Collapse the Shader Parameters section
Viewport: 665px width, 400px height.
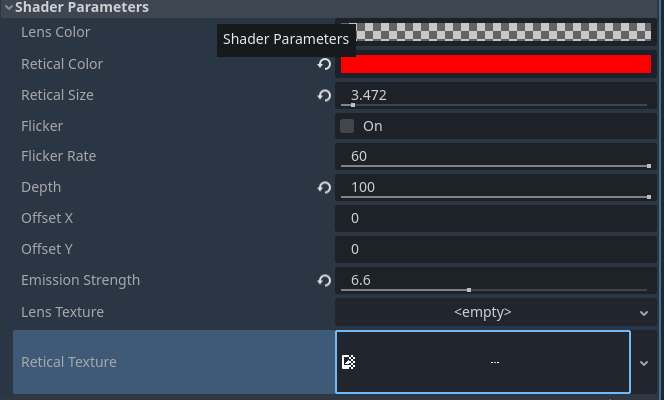pos(9,7)
